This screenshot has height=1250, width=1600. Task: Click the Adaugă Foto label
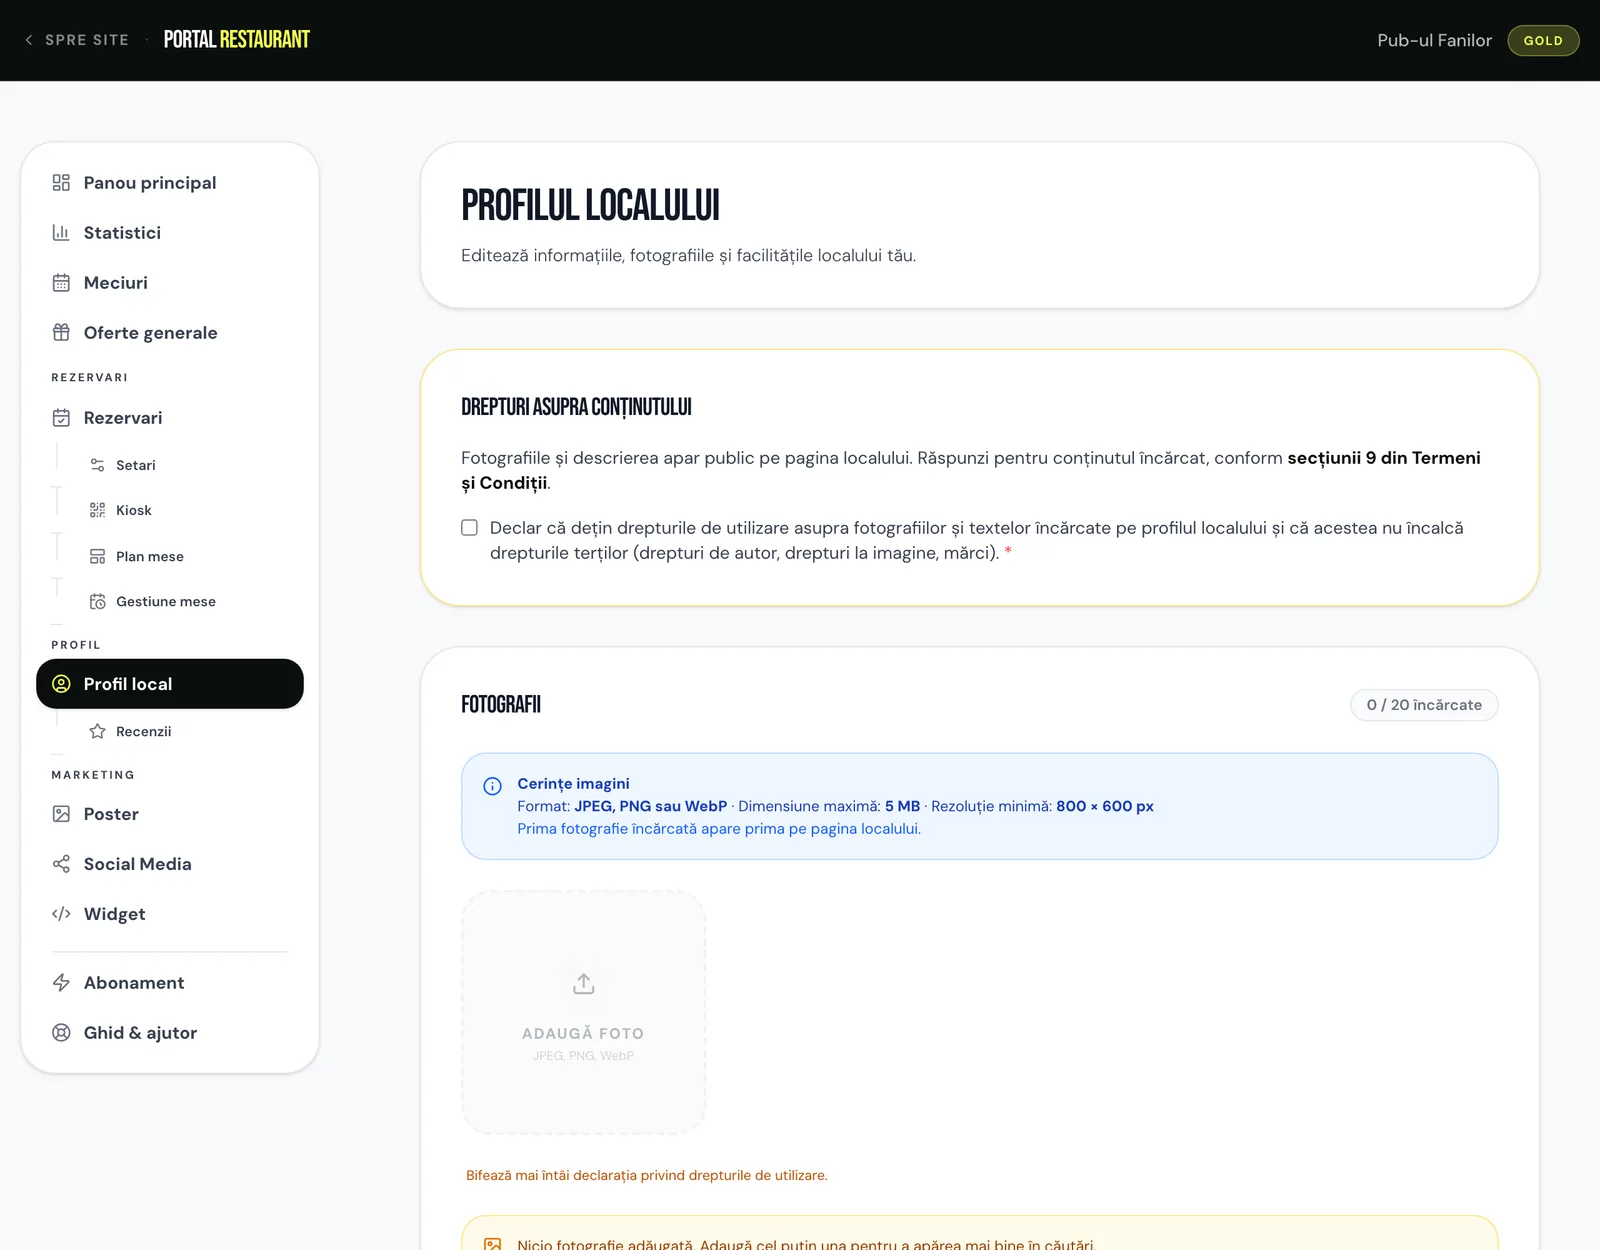[583, 1033]
